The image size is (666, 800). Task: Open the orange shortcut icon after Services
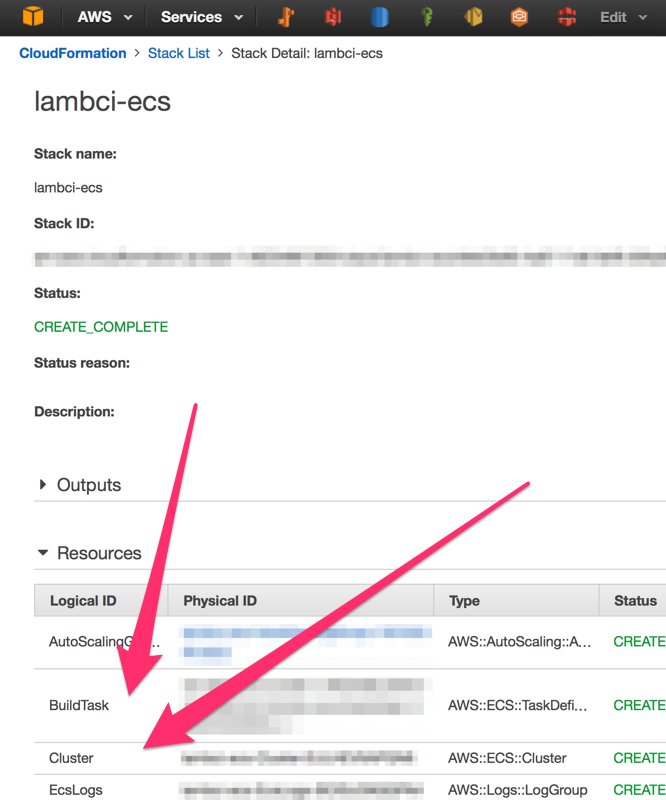point(286,17)
